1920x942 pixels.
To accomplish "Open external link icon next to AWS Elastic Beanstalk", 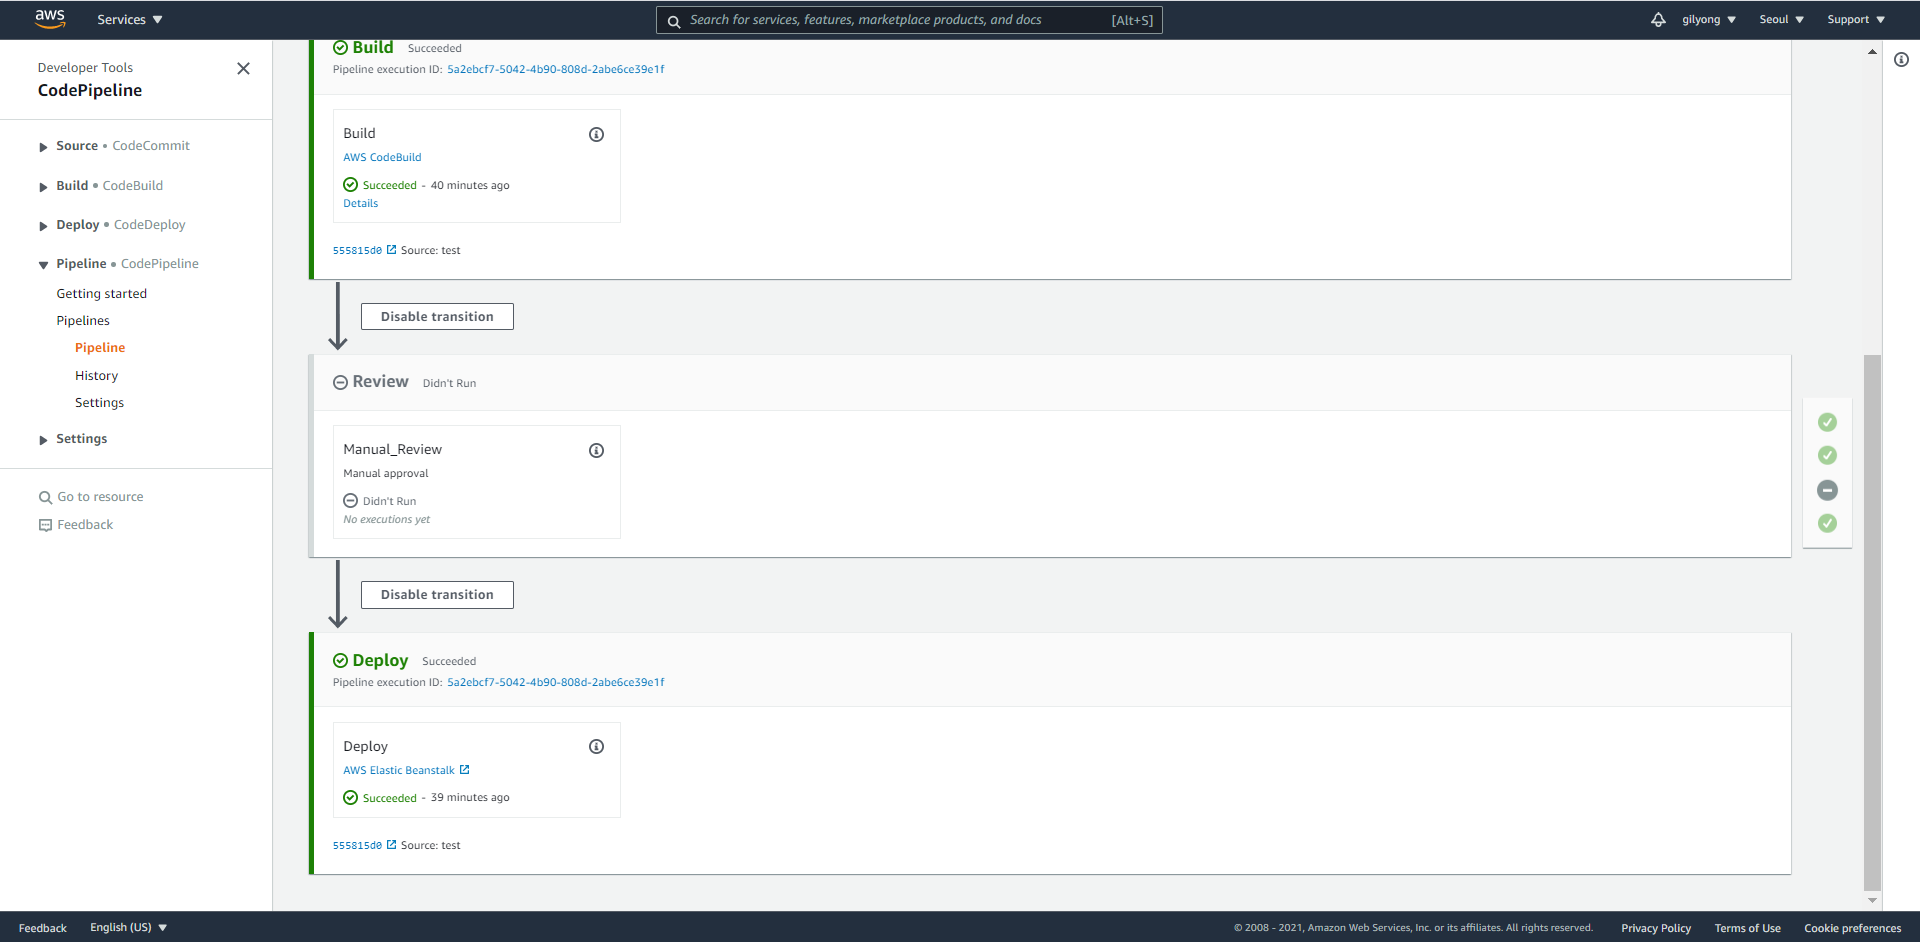I will click(464, 770).
